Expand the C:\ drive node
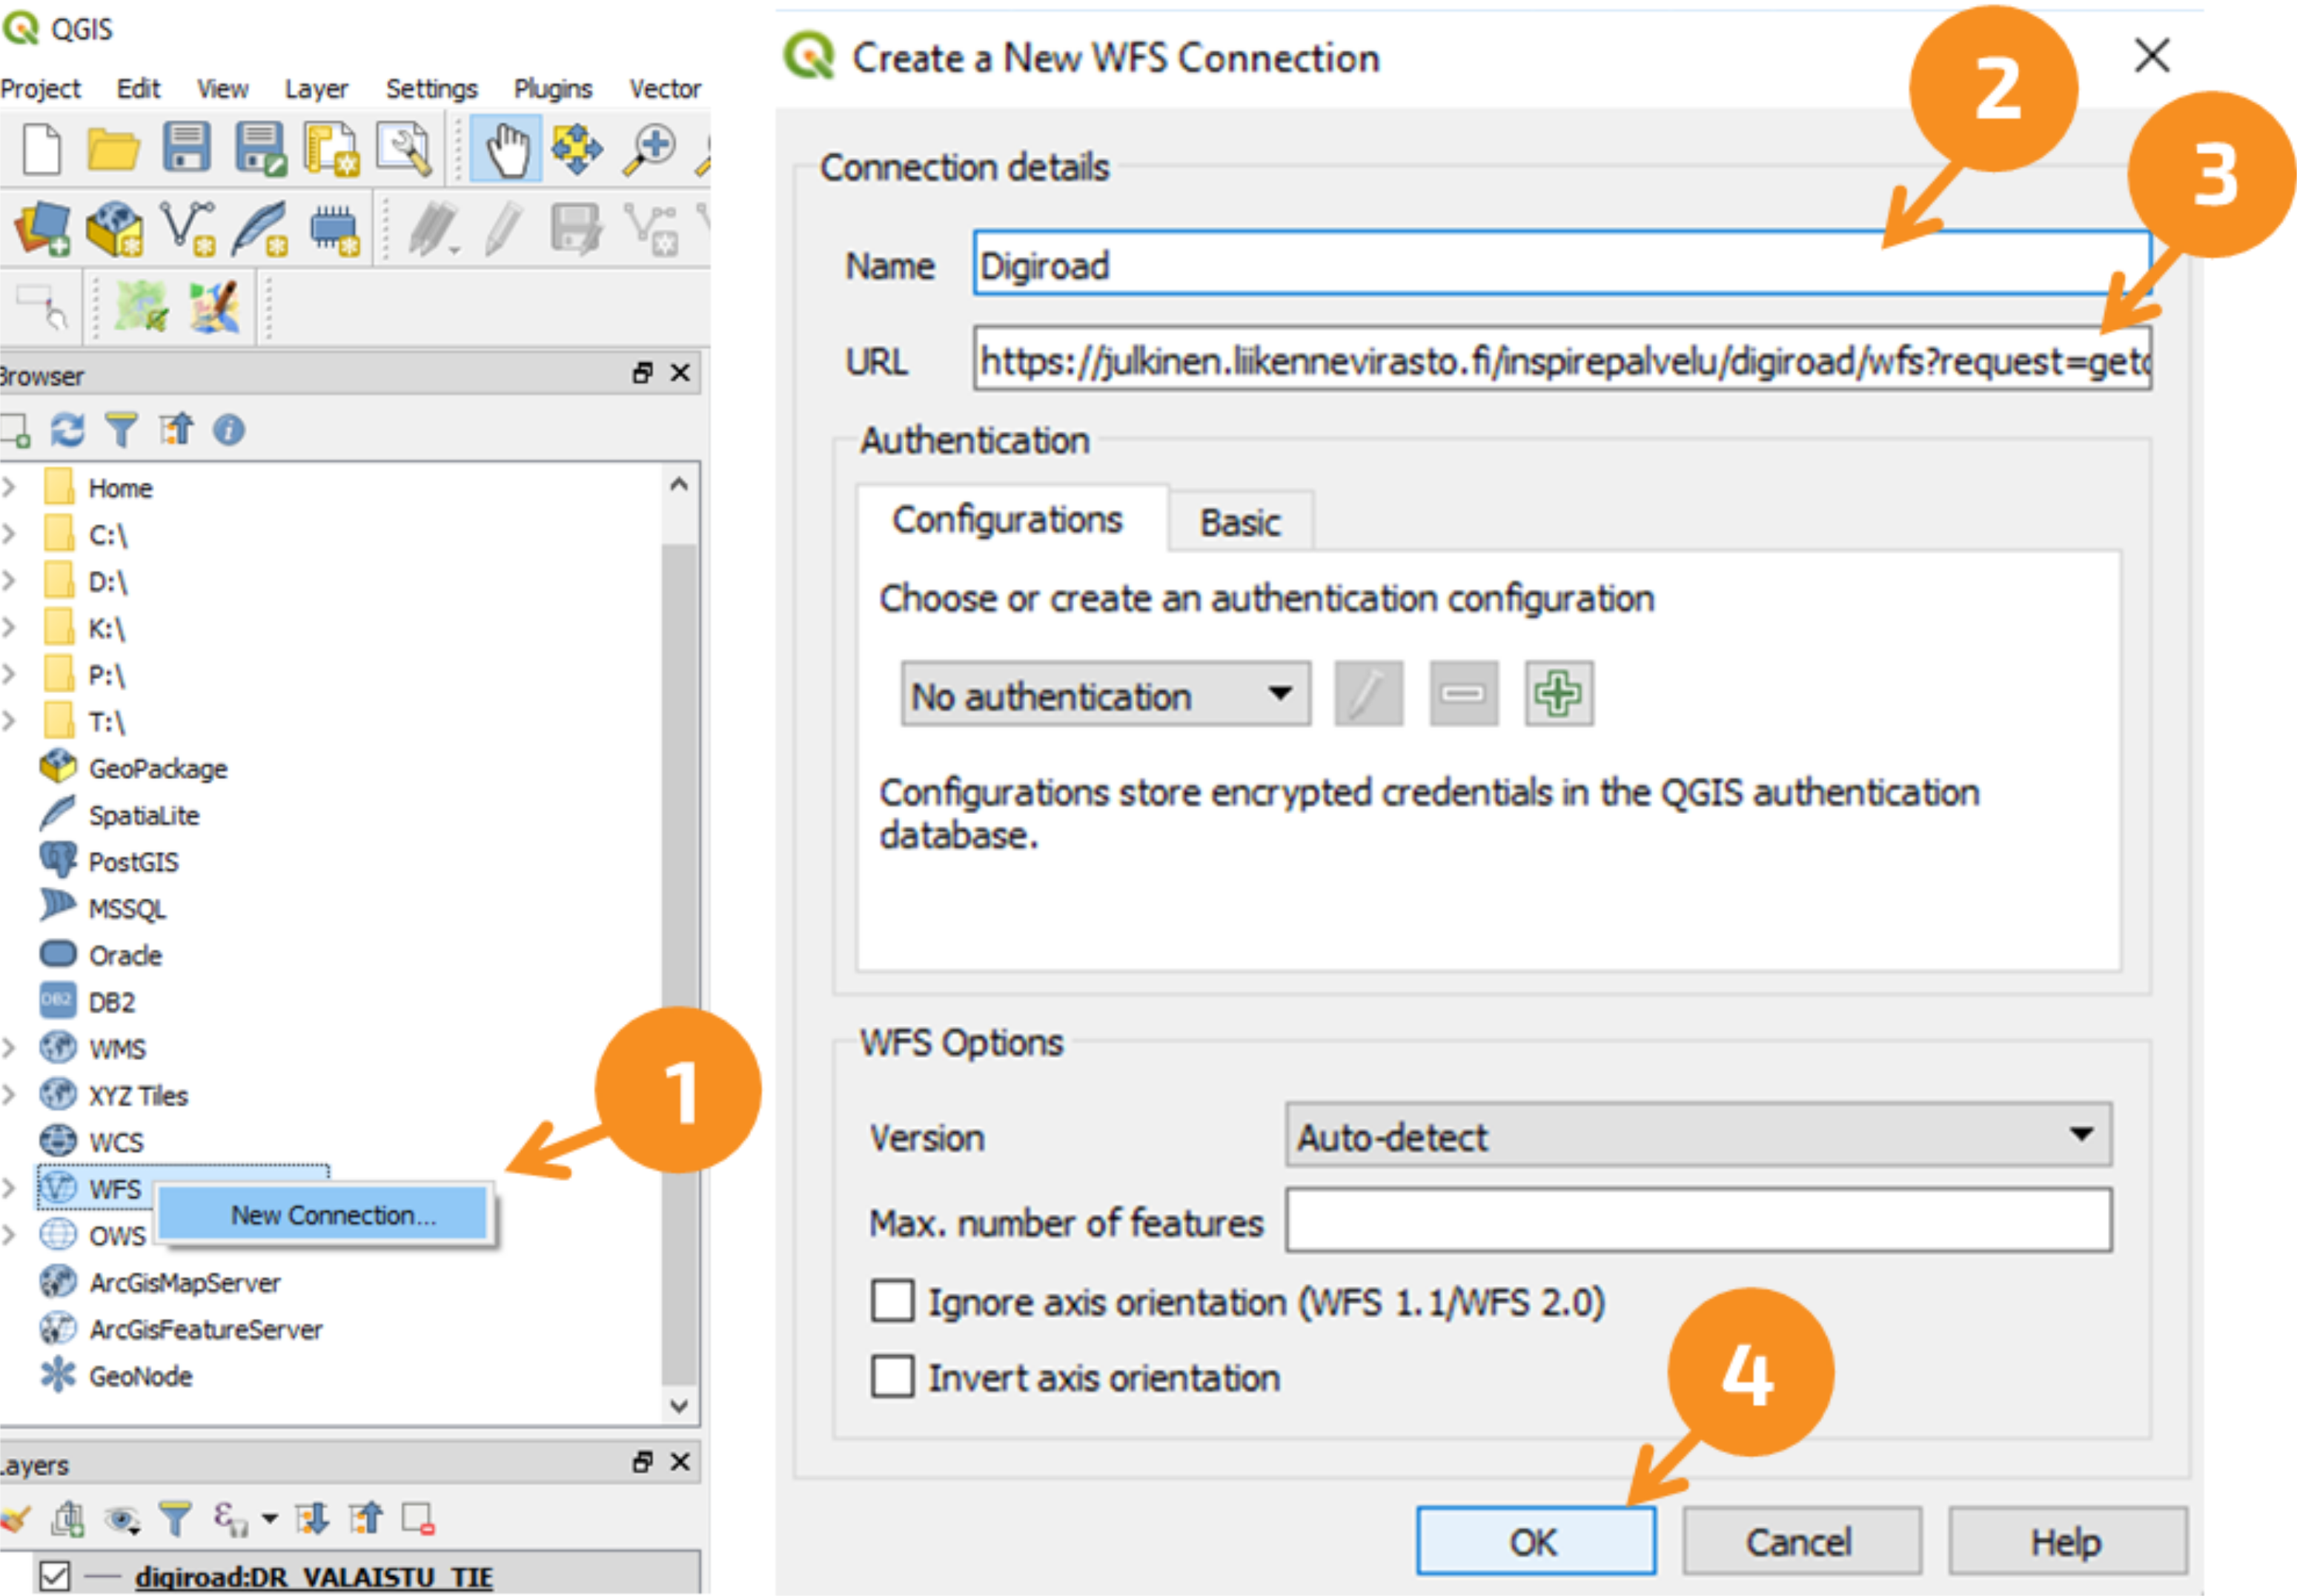This screenshot has height=1596, width=2297. [x=9, y=534]
